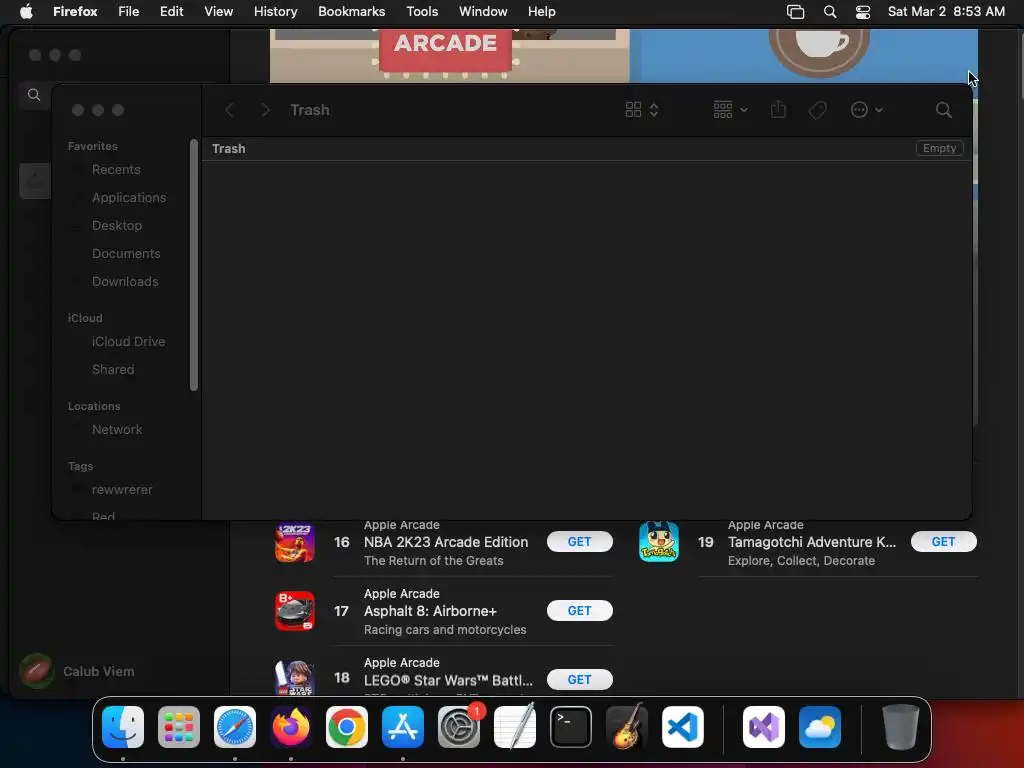Open the History menu
Screen dimensions: 1024x768
tap(276, 12)
